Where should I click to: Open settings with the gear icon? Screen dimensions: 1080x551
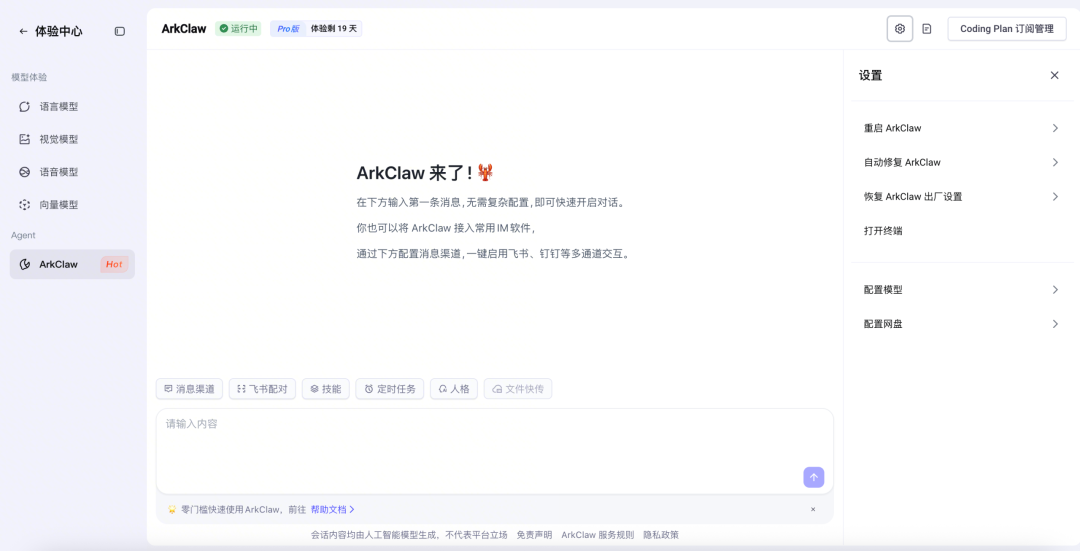[x=900, y=29]
